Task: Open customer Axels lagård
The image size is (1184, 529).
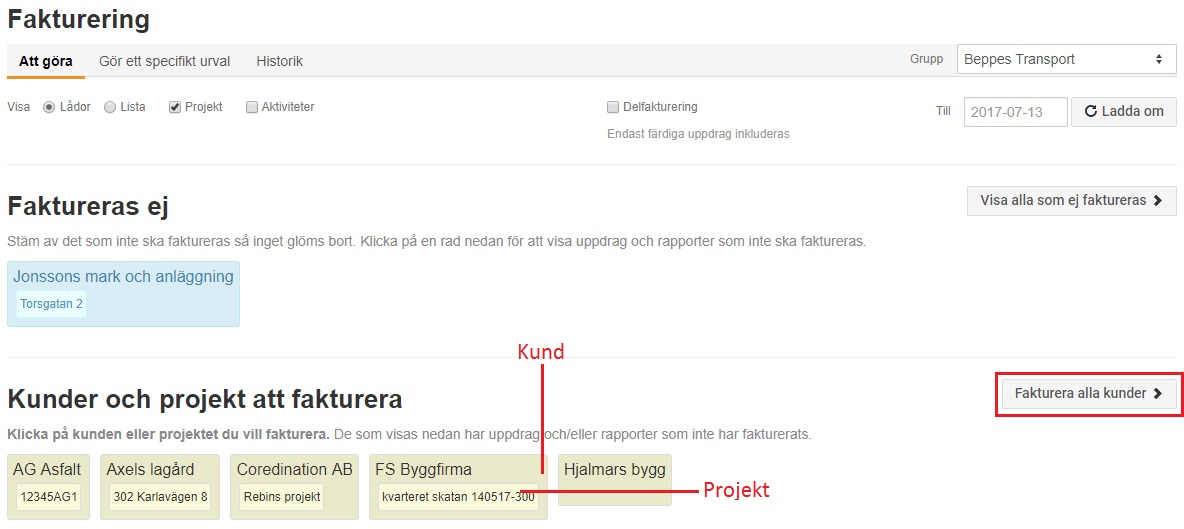Action: pyautogui.click(x=150, y=469)
